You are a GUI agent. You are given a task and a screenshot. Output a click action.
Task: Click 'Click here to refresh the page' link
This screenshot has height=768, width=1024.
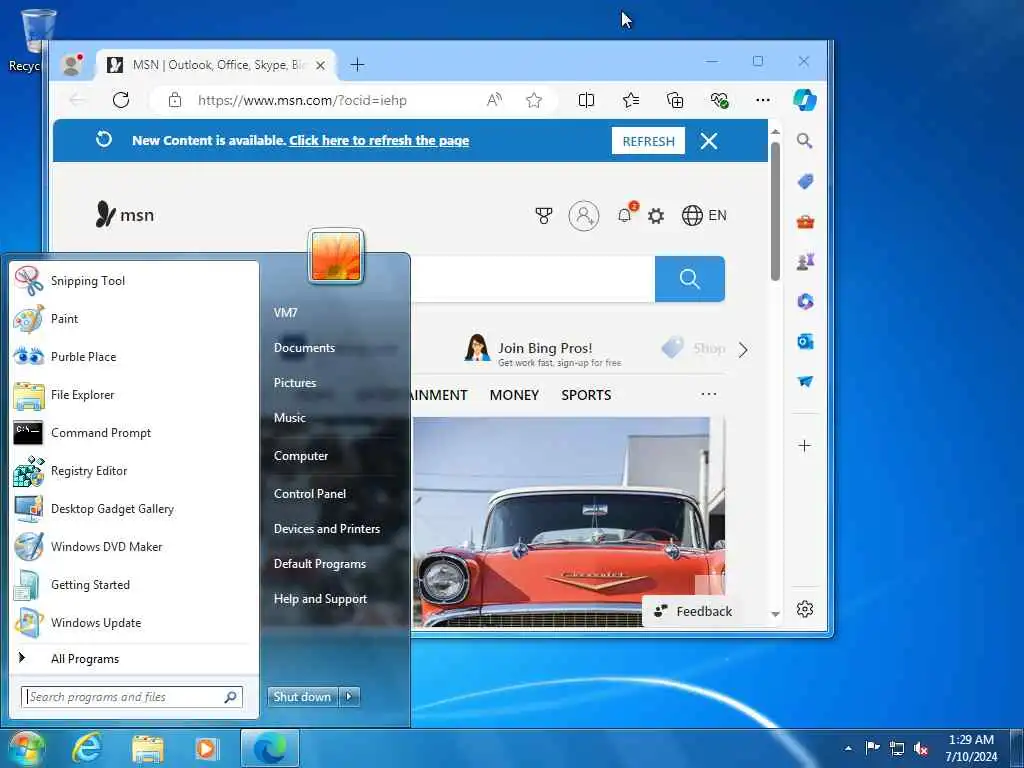coord(379,140)
